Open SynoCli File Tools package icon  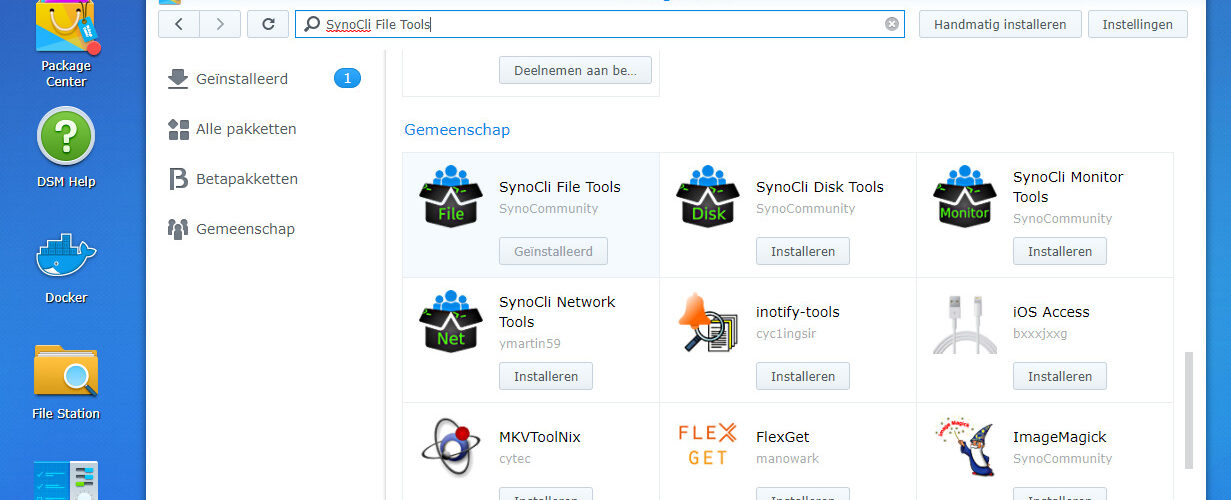[451, 196]
